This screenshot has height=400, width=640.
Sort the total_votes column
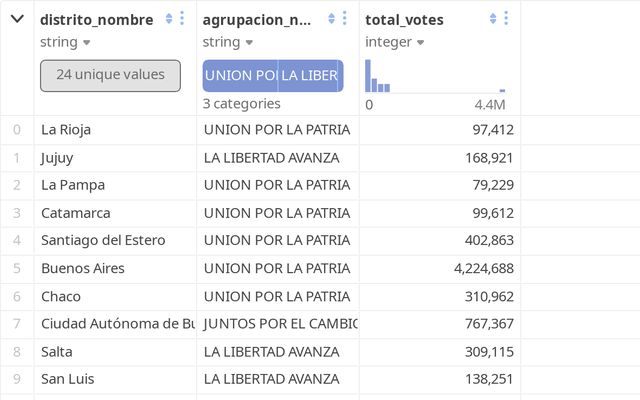(x=493, y=19)
